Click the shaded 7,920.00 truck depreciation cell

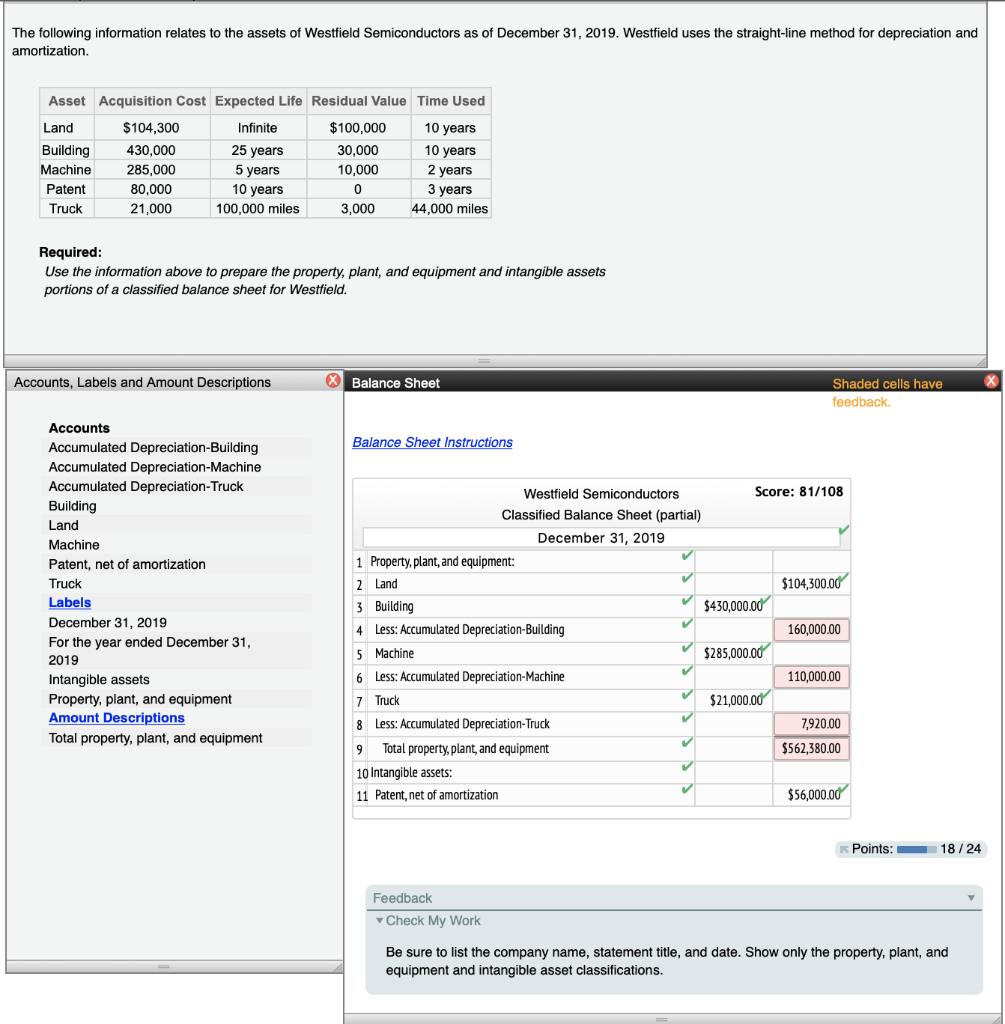coord(812,724)
